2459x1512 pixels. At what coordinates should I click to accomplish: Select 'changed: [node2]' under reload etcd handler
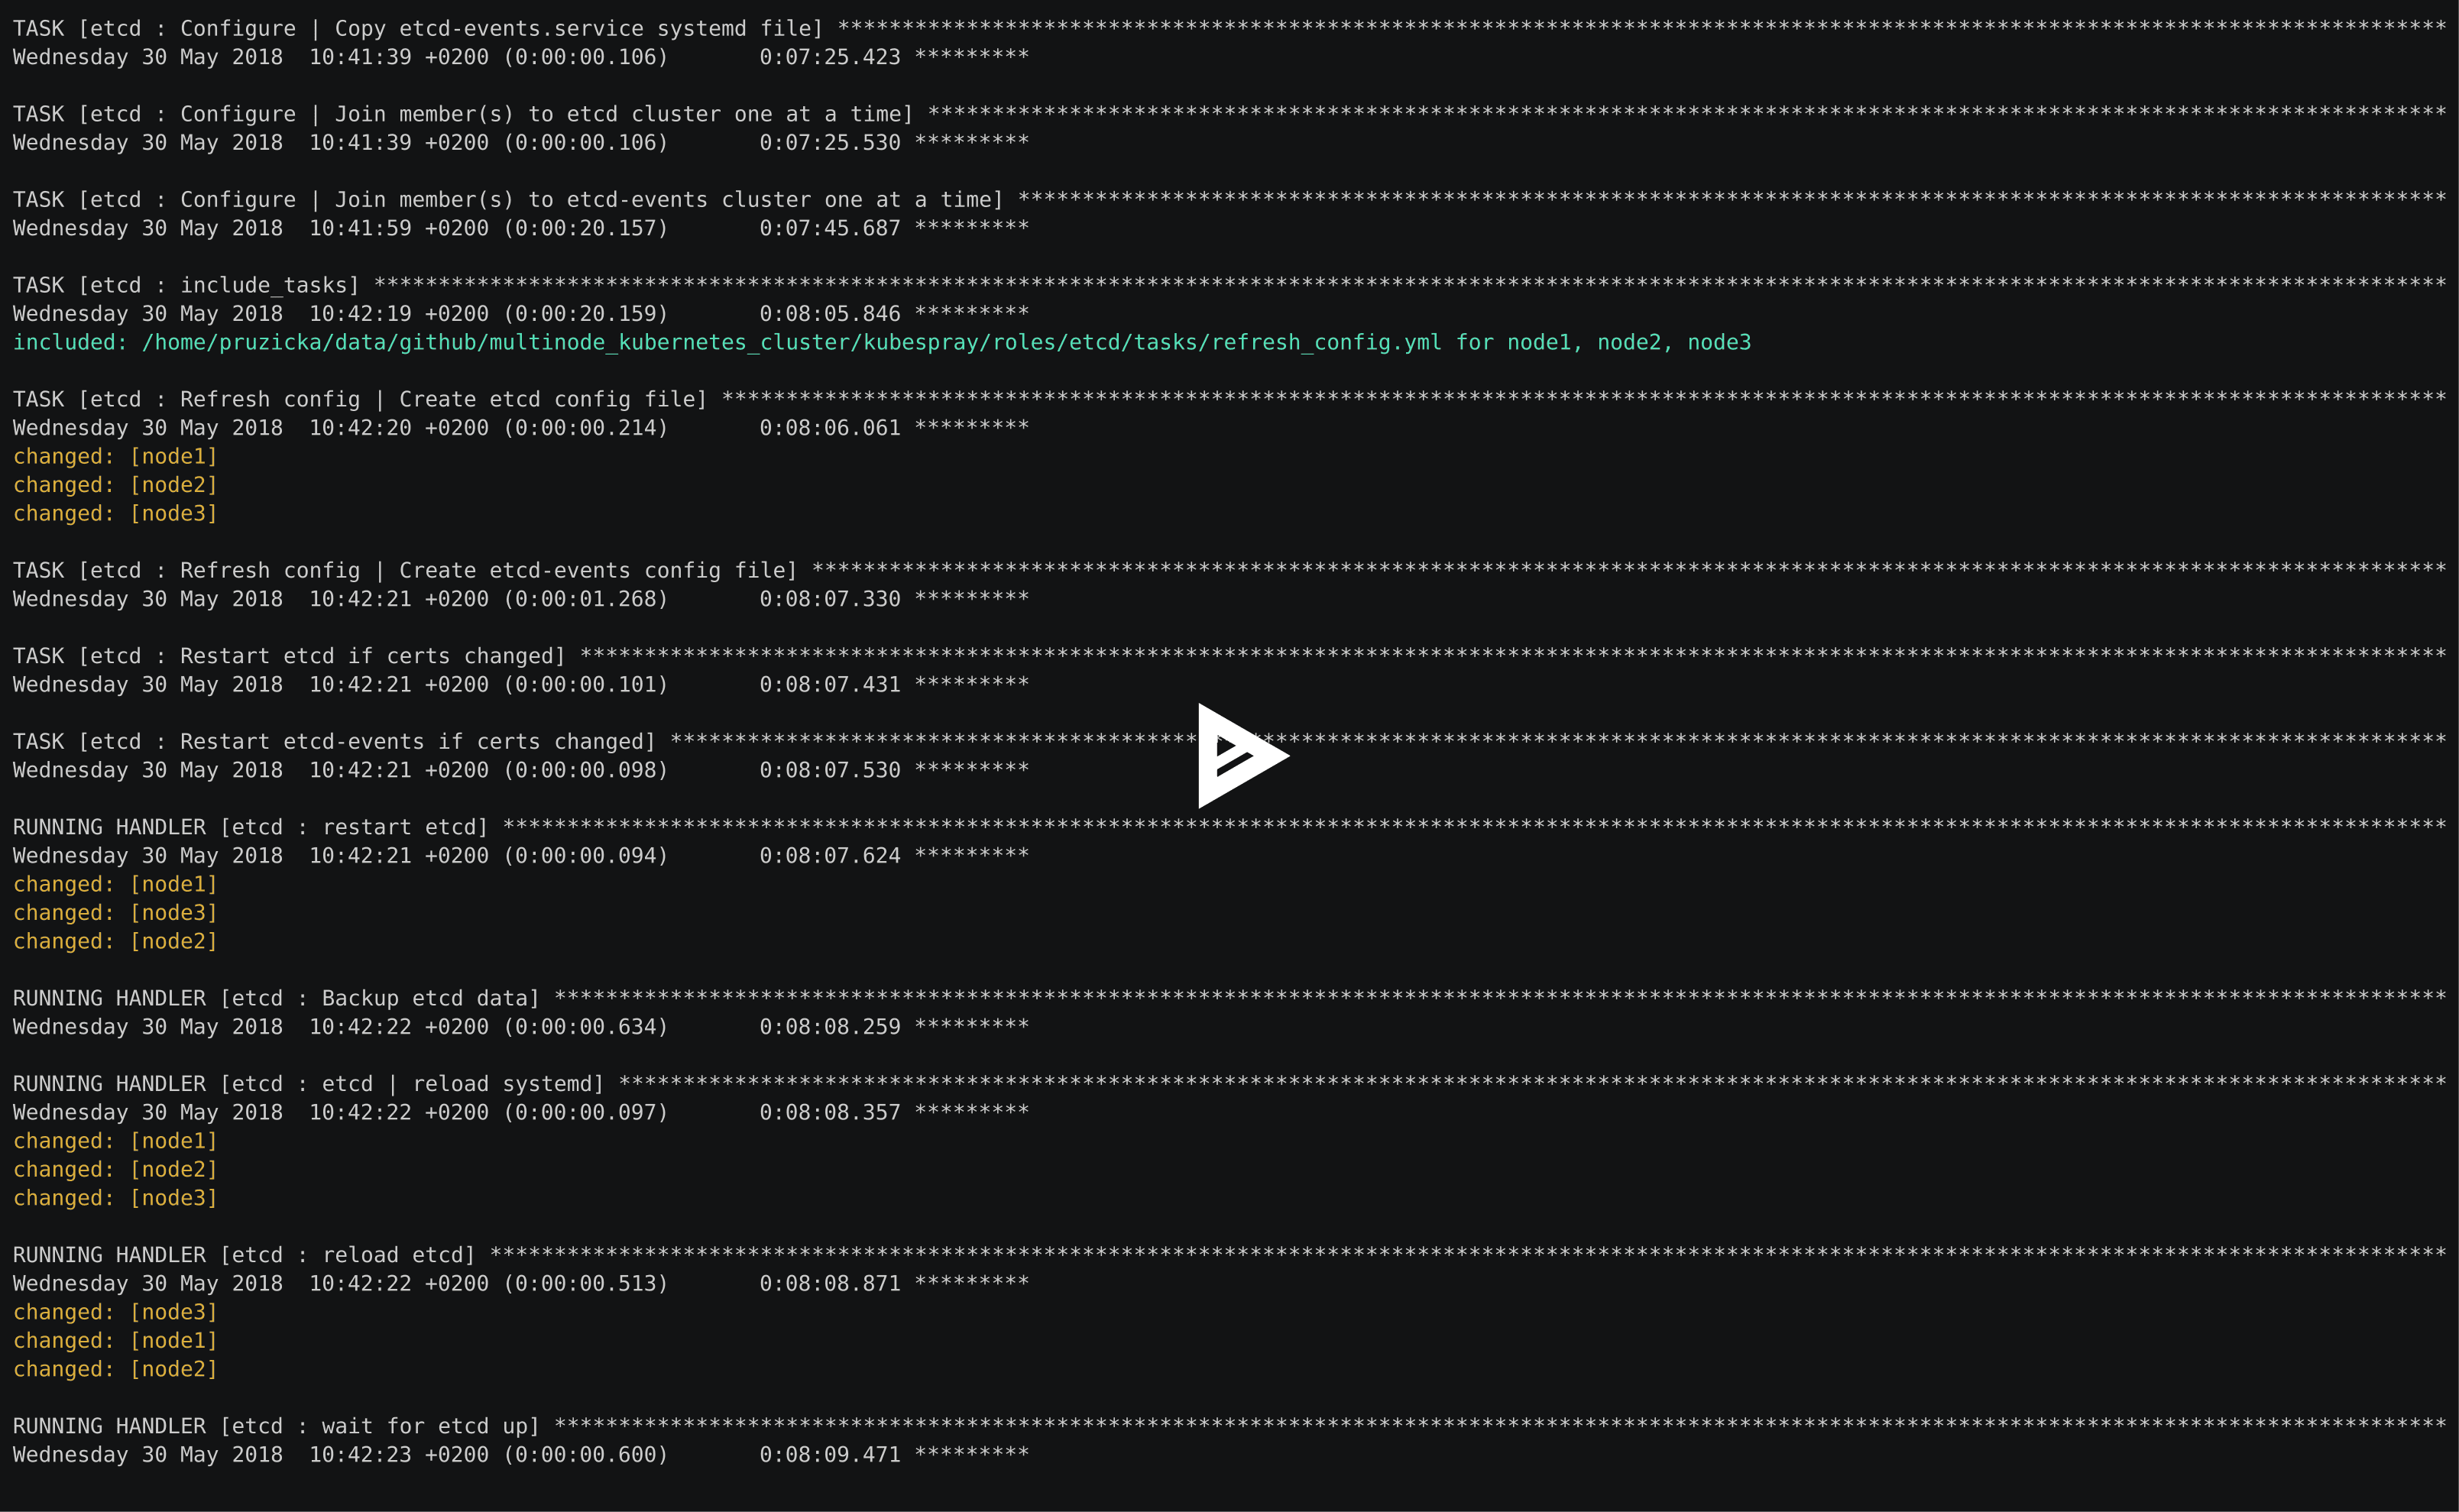[x=115, y=1369]
